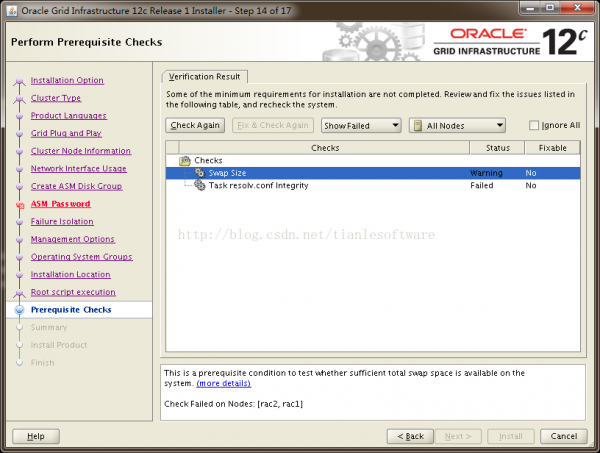Click the gear icon beside Task resolv.conf Integrity
This screenshot has height=453, width=600.
tap(200, 186)
